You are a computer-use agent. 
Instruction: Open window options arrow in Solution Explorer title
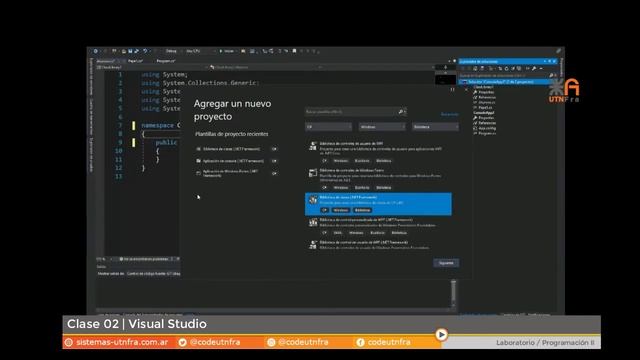545,61
